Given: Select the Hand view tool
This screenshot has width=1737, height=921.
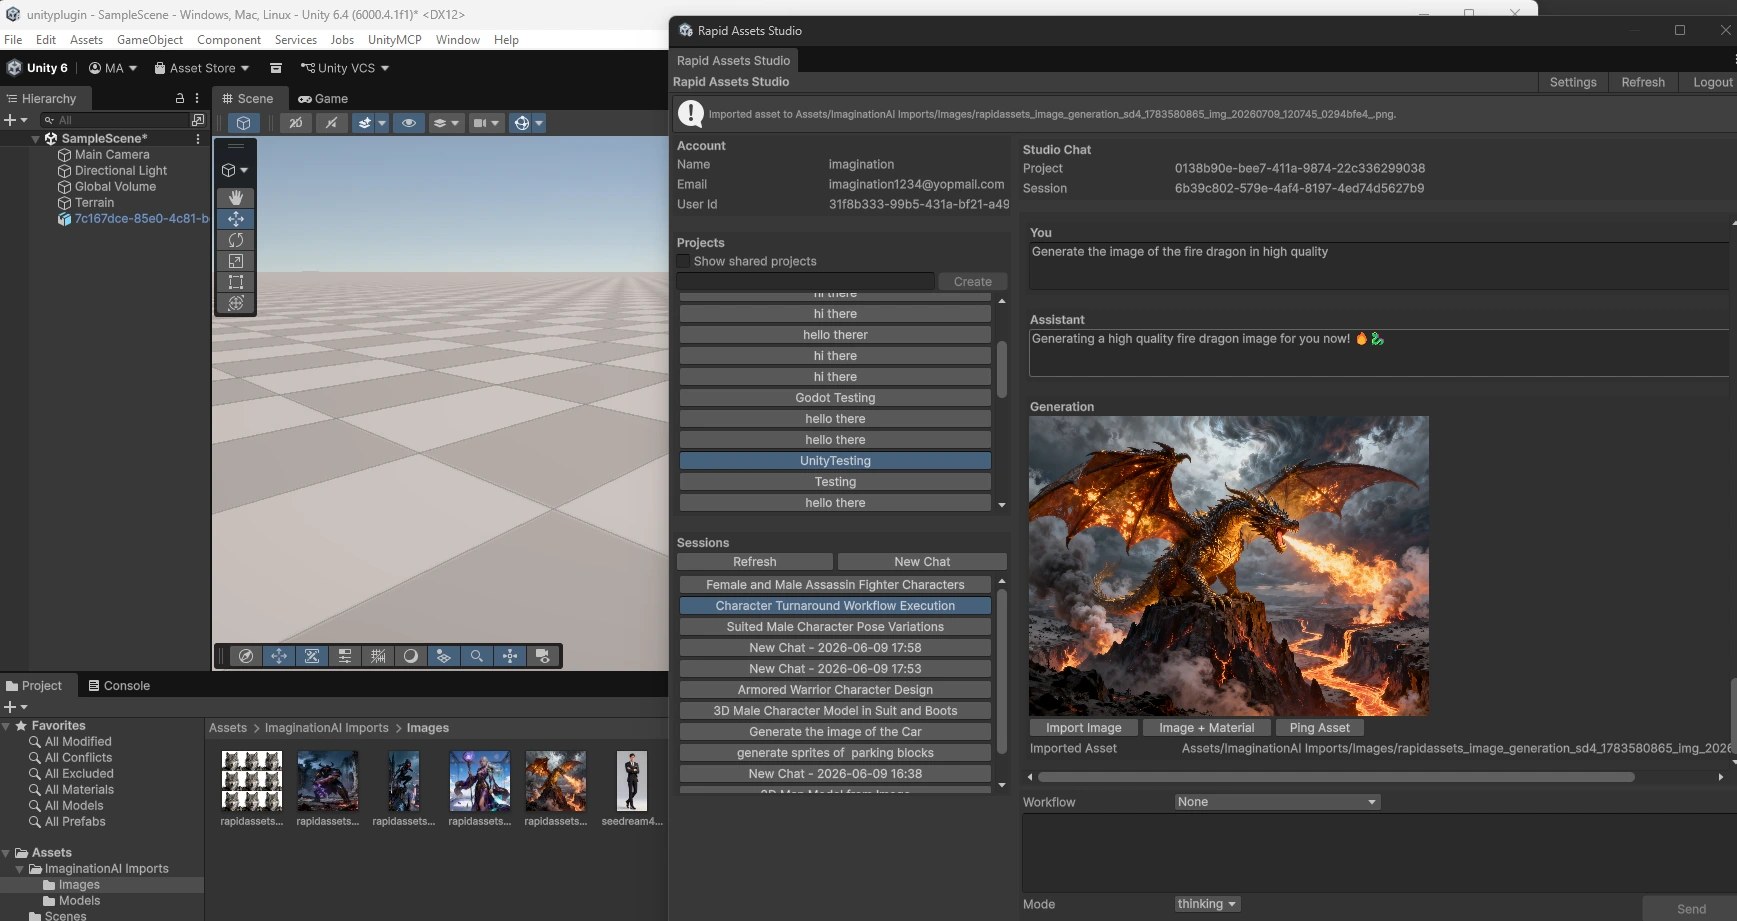Looking at the screenshot, I should (x=236, y=198).
